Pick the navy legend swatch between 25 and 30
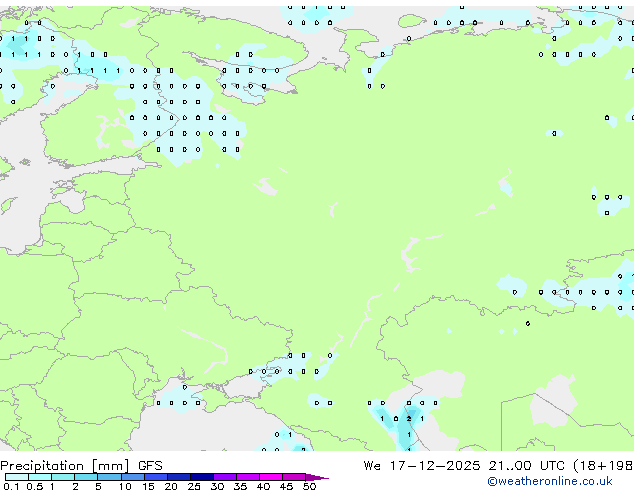This screenshot has width=634, height=490. click(201, 477)
